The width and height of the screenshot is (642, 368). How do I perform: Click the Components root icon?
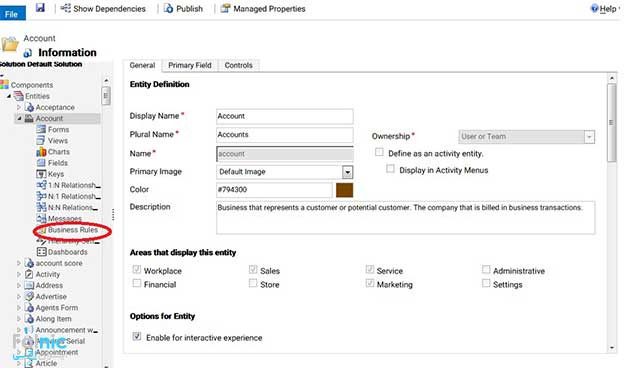point(5,85)
